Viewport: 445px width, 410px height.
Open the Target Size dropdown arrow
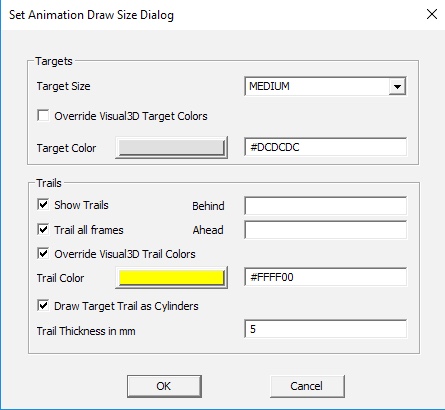pos(397,87)
